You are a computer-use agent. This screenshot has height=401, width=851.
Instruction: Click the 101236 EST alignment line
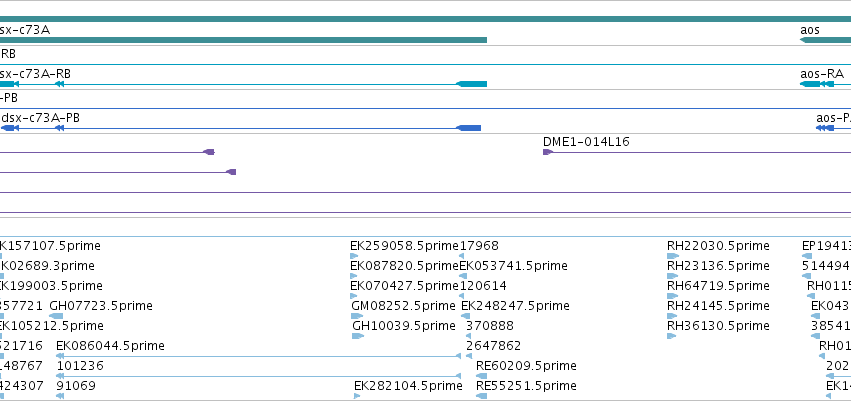pyautogui.click(x=259, y=376)
